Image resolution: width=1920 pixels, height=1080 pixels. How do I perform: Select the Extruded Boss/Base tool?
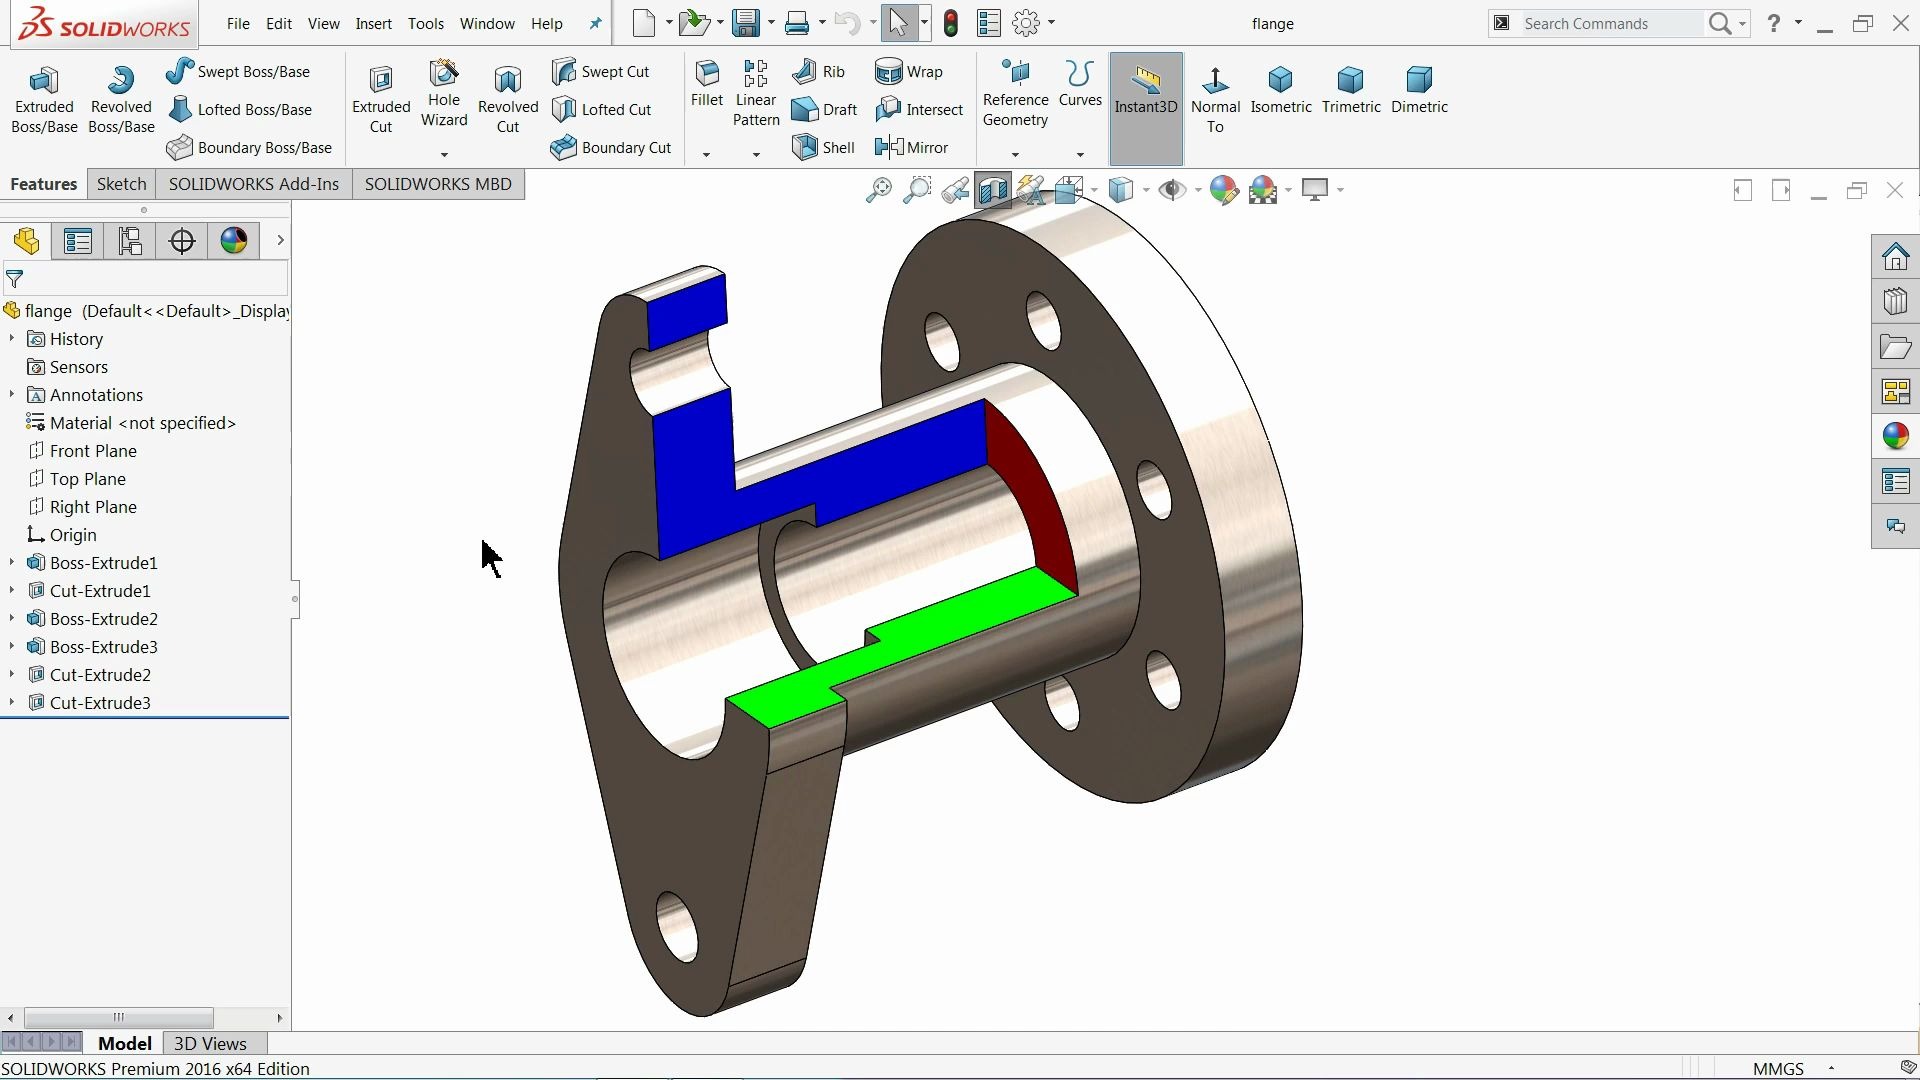43,95
